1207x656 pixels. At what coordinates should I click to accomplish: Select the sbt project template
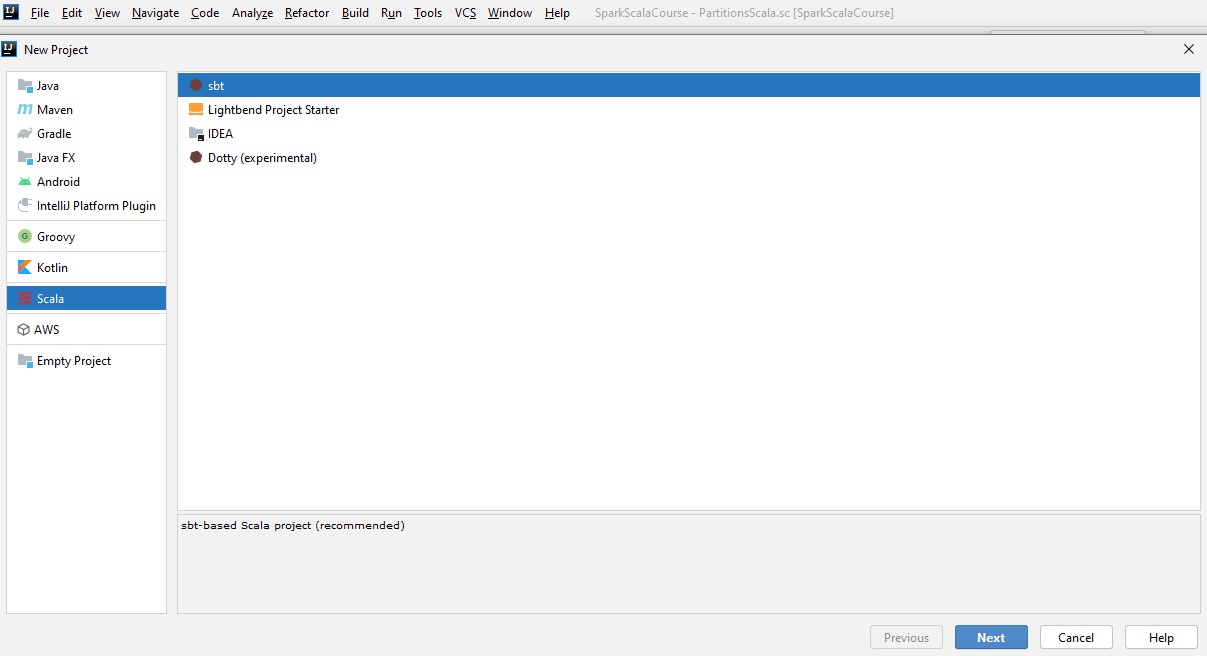point(689,86)
